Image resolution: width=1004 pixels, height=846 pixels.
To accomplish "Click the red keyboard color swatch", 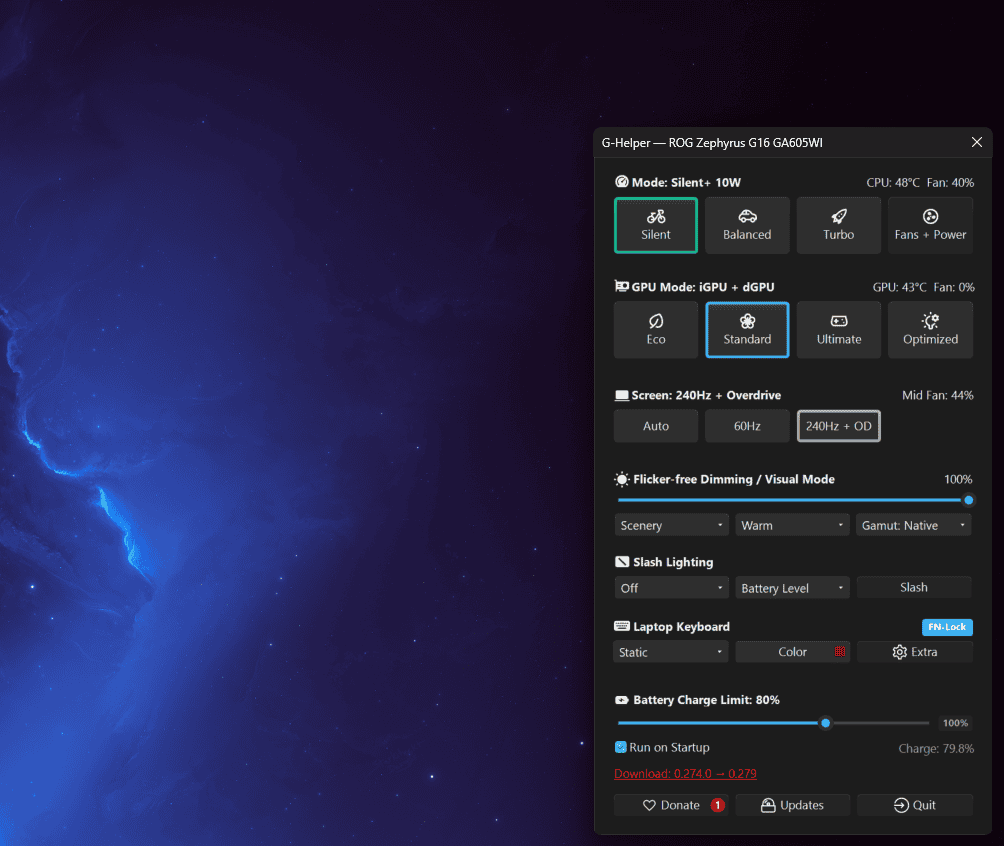I will click(839, 651).
